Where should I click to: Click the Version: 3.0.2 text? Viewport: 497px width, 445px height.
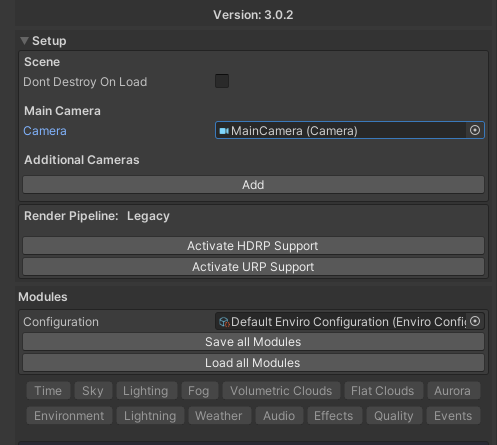[253, 15]
